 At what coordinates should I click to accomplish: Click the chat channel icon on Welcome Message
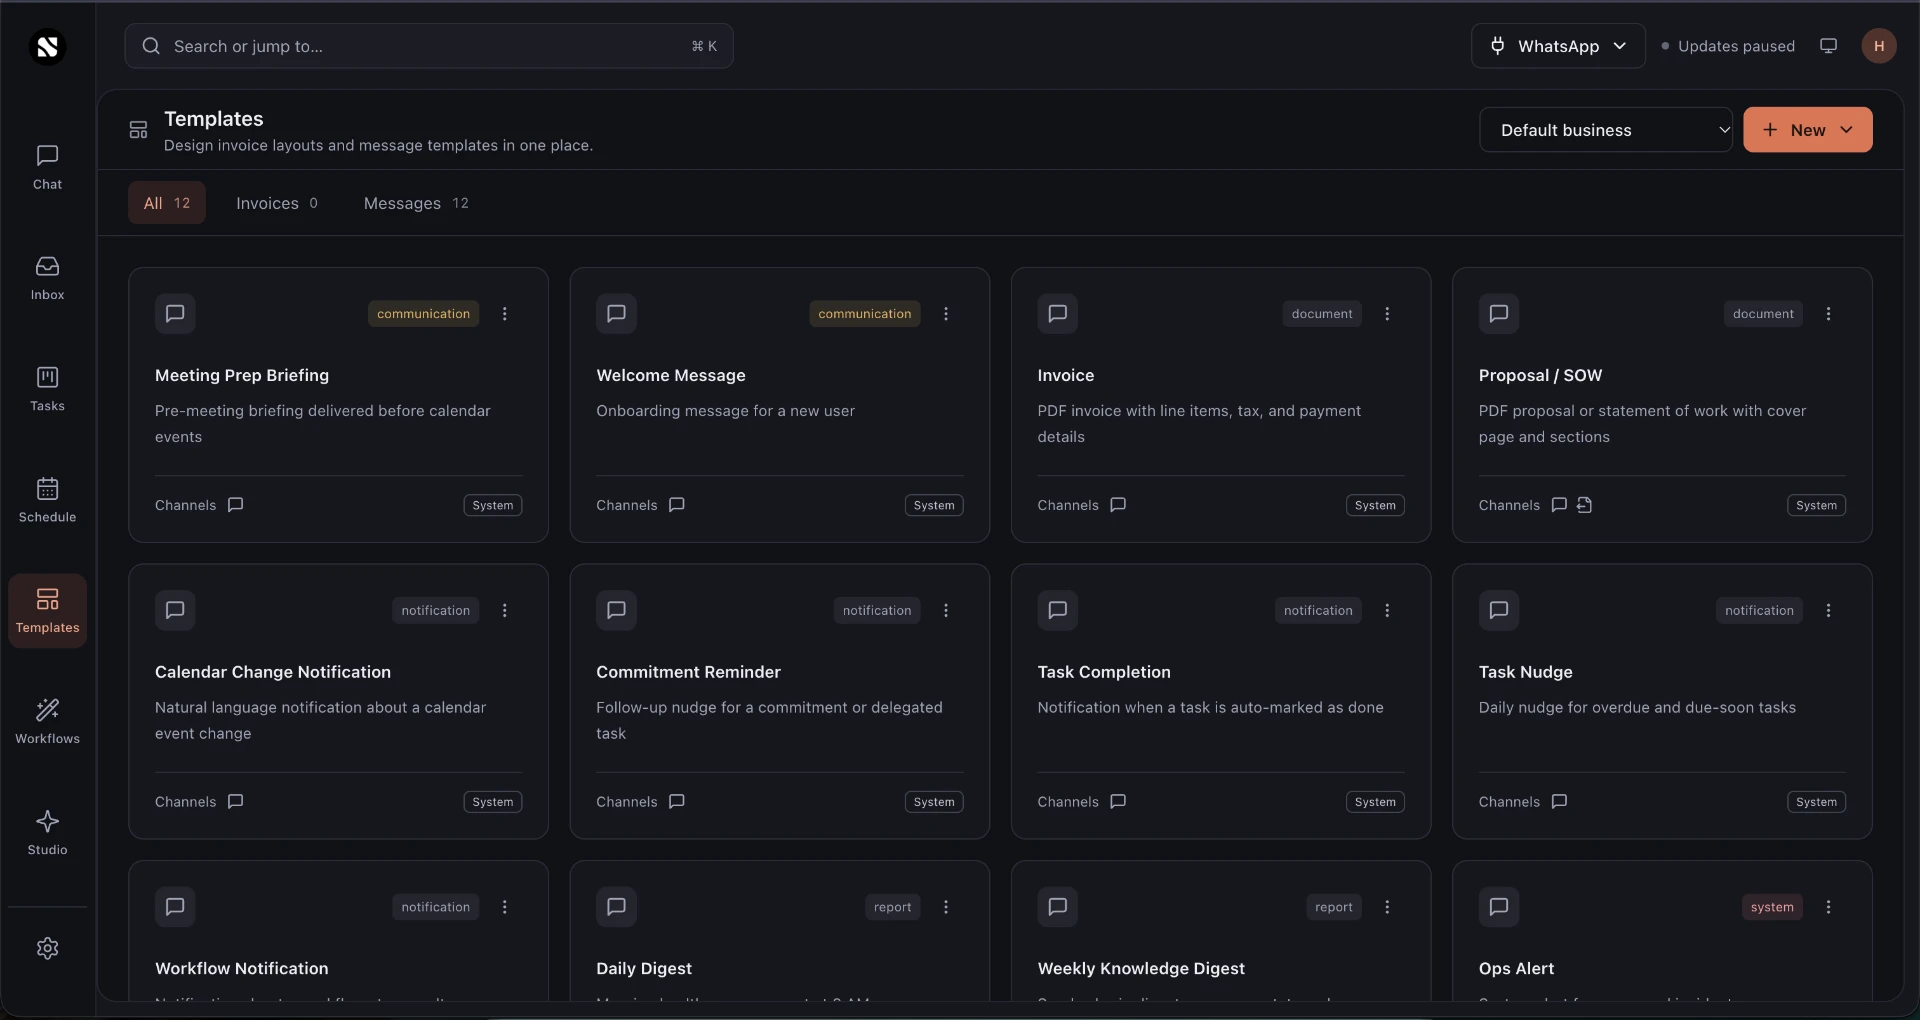coord(677,505)
